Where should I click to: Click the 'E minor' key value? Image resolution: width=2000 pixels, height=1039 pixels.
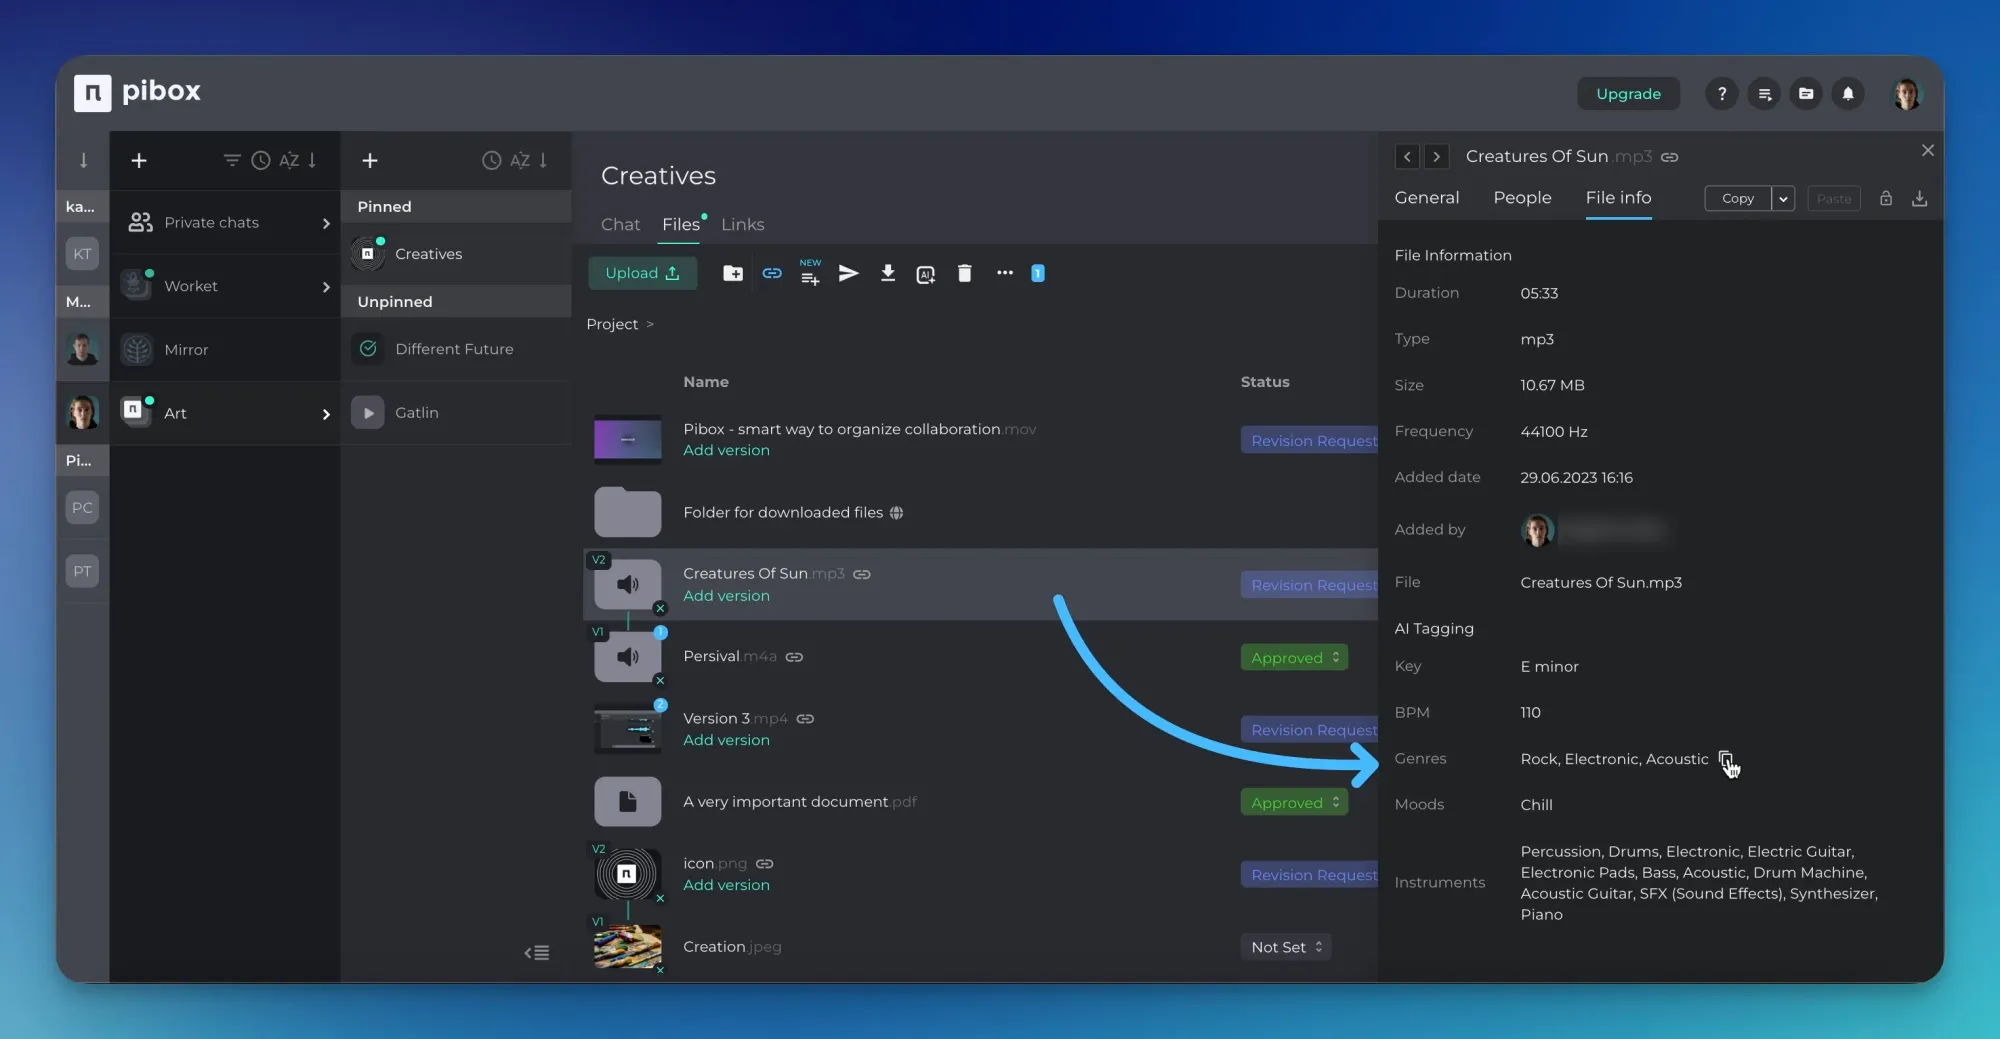click(x=1549, y=666)
